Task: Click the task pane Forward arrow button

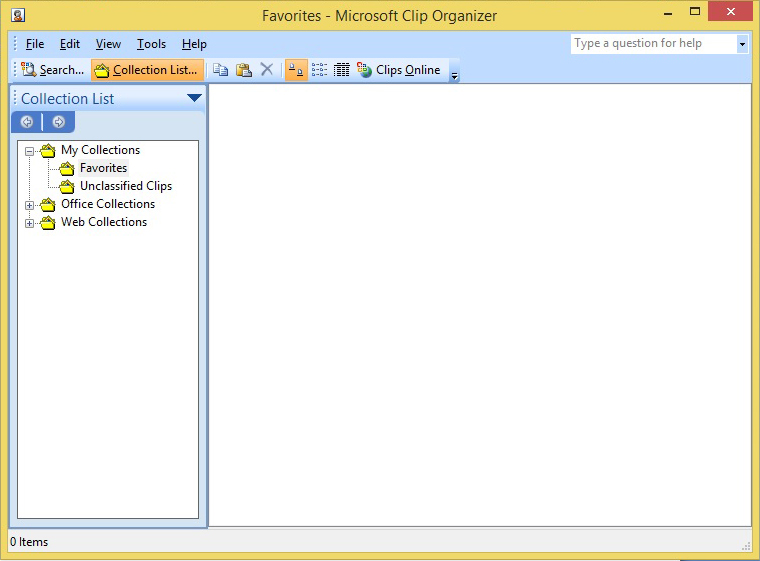Action: [59, 122]
